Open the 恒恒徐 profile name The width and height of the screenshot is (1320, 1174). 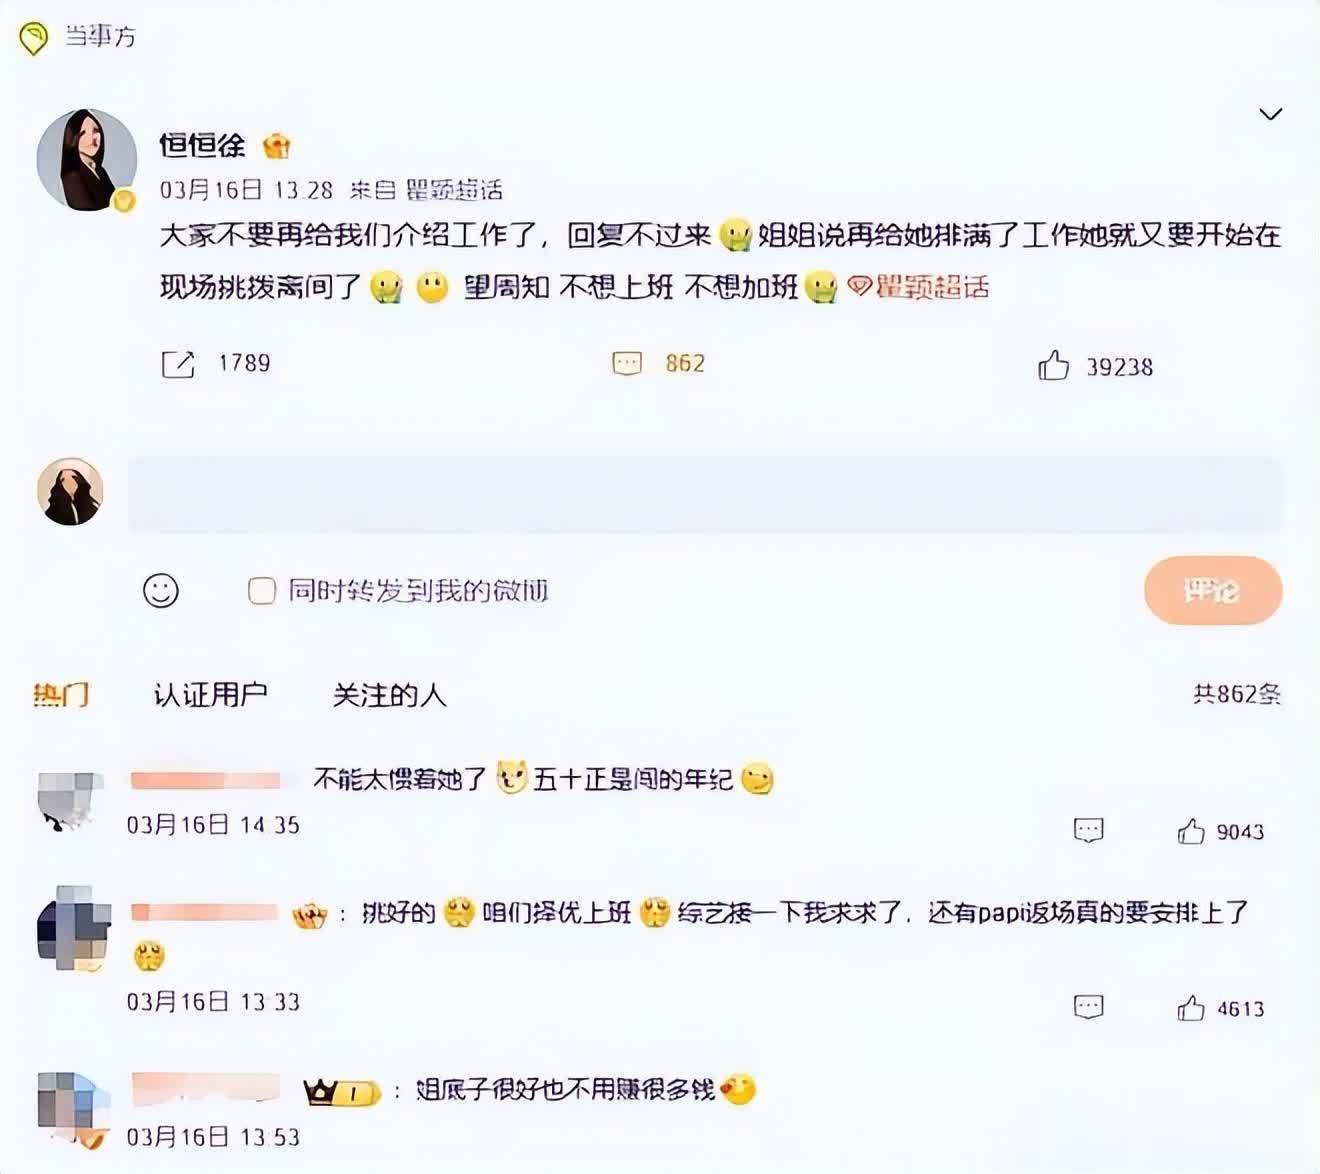tap(202, 145)
